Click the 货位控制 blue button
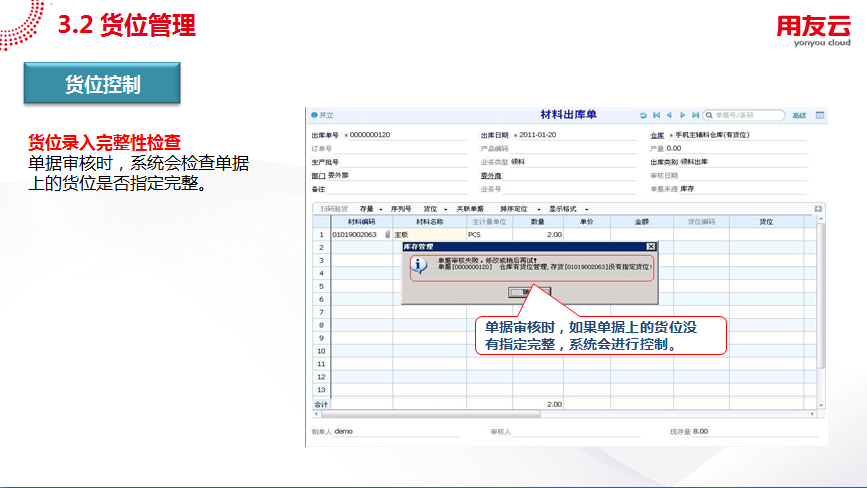The width and height of the screenshot is (867, 488). (x=102, y=85)
